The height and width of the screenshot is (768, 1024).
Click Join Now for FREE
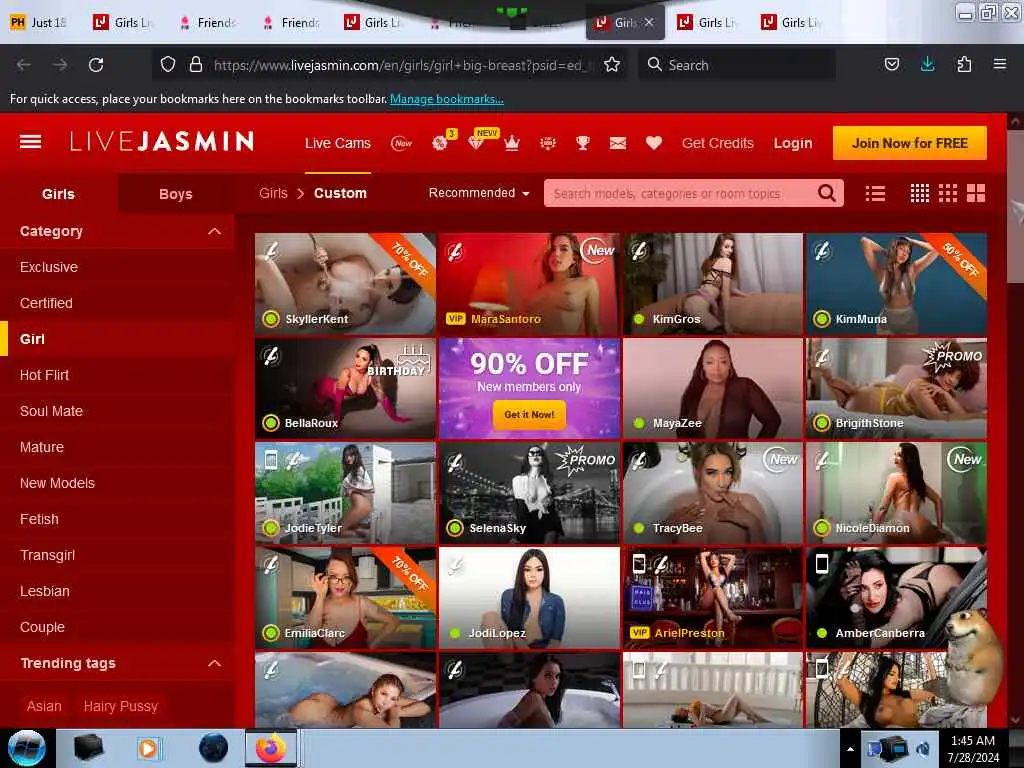coord(910,143)
